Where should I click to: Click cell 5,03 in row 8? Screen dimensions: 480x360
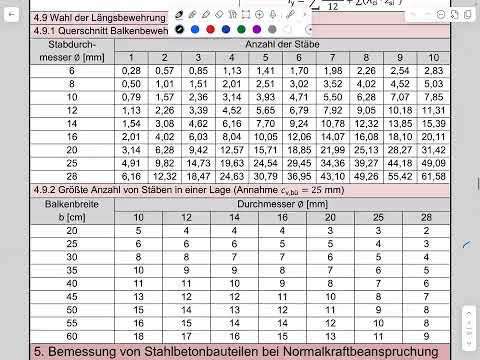tap(433, 84)
